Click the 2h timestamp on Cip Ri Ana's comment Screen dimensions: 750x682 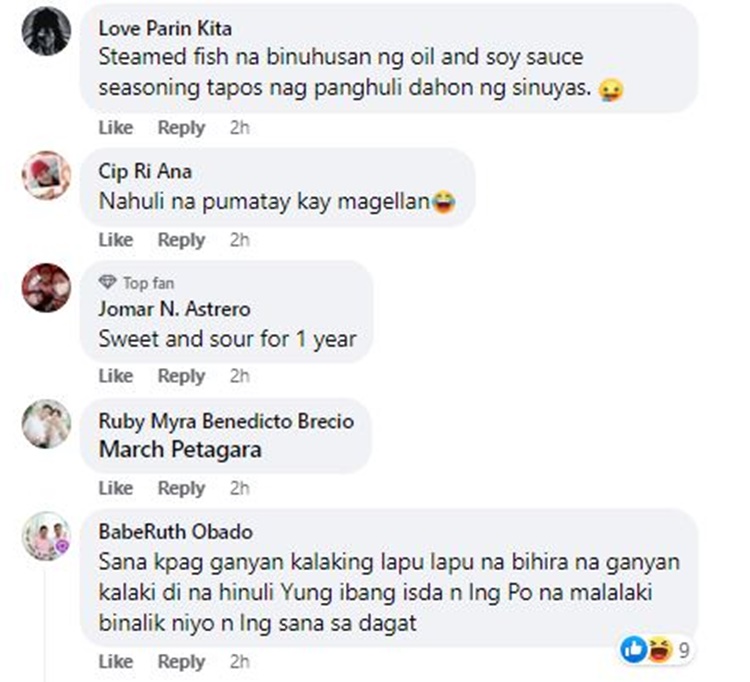click(x=239, y=240)
